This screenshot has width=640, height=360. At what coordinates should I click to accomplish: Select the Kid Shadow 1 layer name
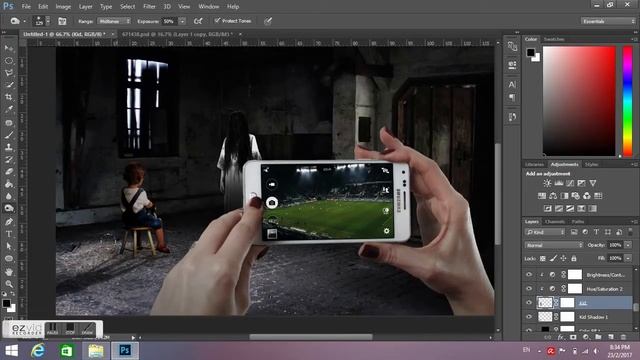[593, 317]
